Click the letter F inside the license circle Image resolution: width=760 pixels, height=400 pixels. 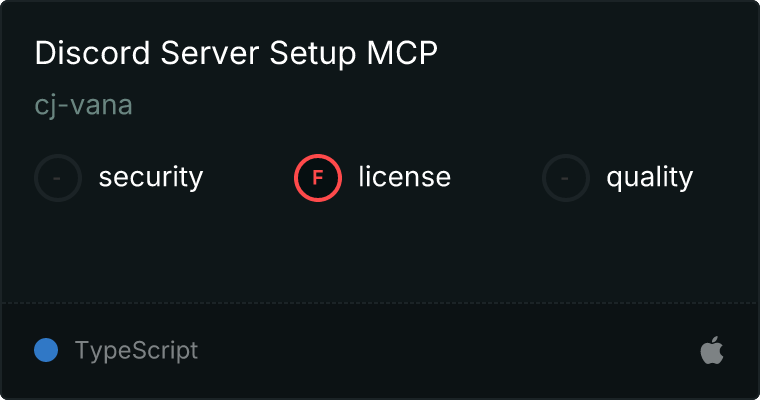[x=318, y=178]
